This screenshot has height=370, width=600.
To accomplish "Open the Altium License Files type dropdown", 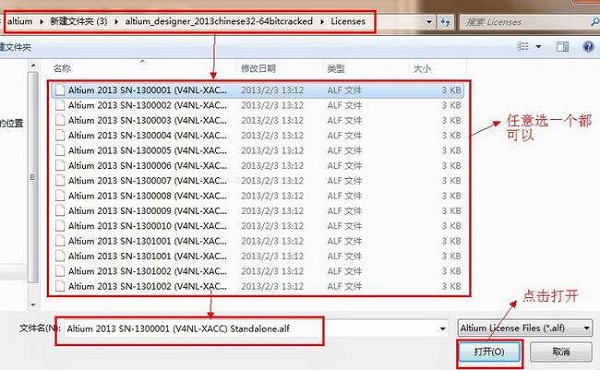I will click(525, 328).
